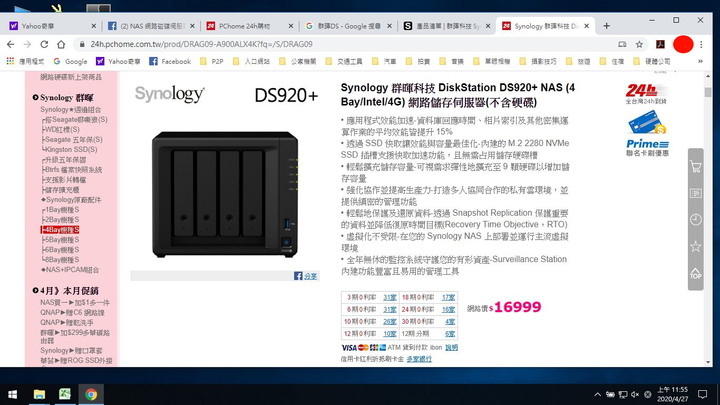The width and height of the screenshot is (720, 405).
Task: Share the product via Facebook 分享 icon
Action: point(305,276)
